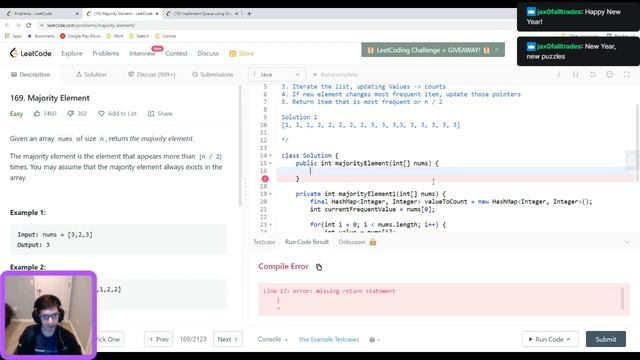Reset code to default with the revert icon
This screenshot has height=360, width=640.
pyautogui.click(x=592, y=75)
